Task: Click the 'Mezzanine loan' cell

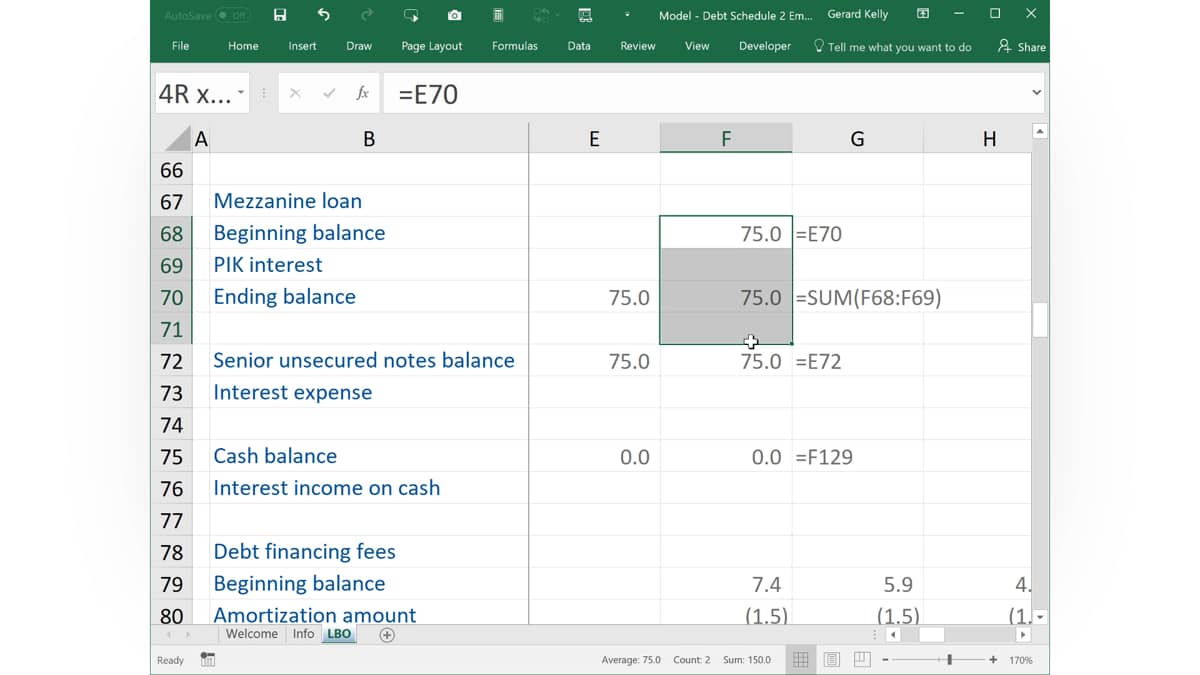Action: click(x=369, y=201)
